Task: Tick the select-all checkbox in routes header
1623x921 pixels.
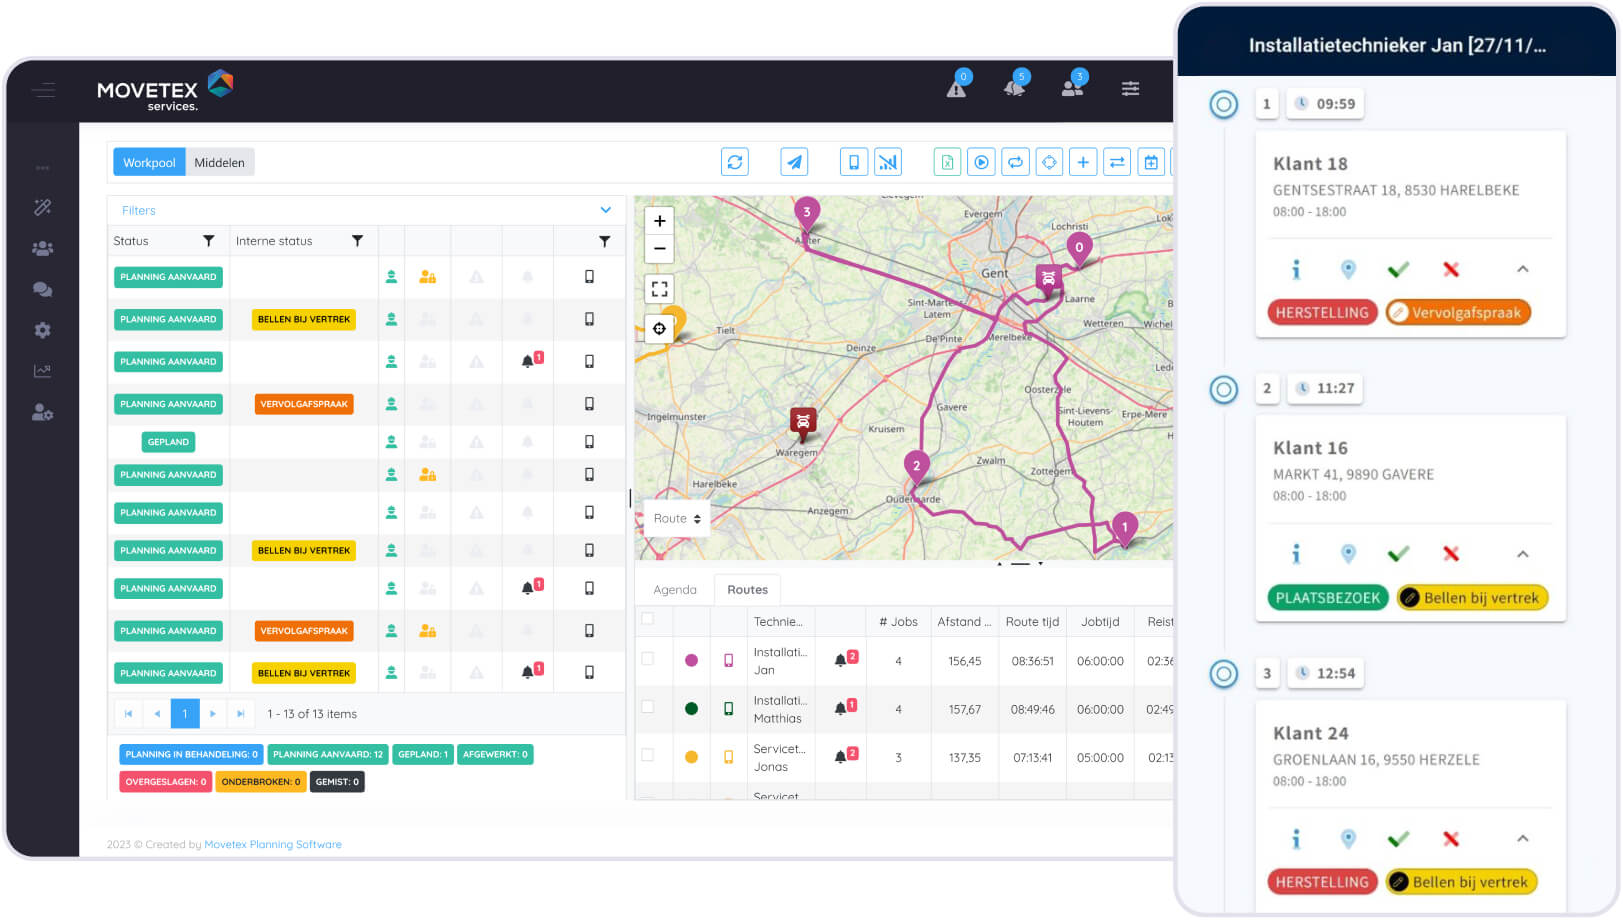Action: point(648,619)
